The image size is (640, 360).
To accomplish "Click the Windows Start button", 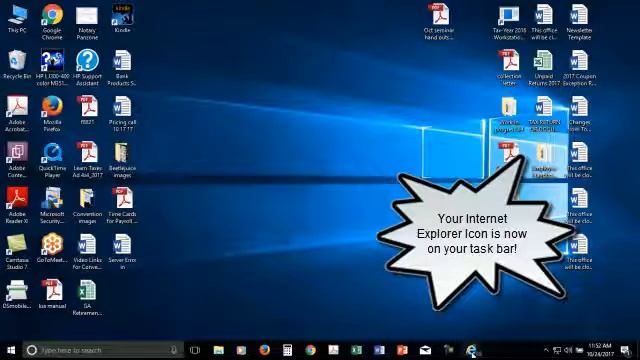I will pyautogui.click(x=11, y=350).
